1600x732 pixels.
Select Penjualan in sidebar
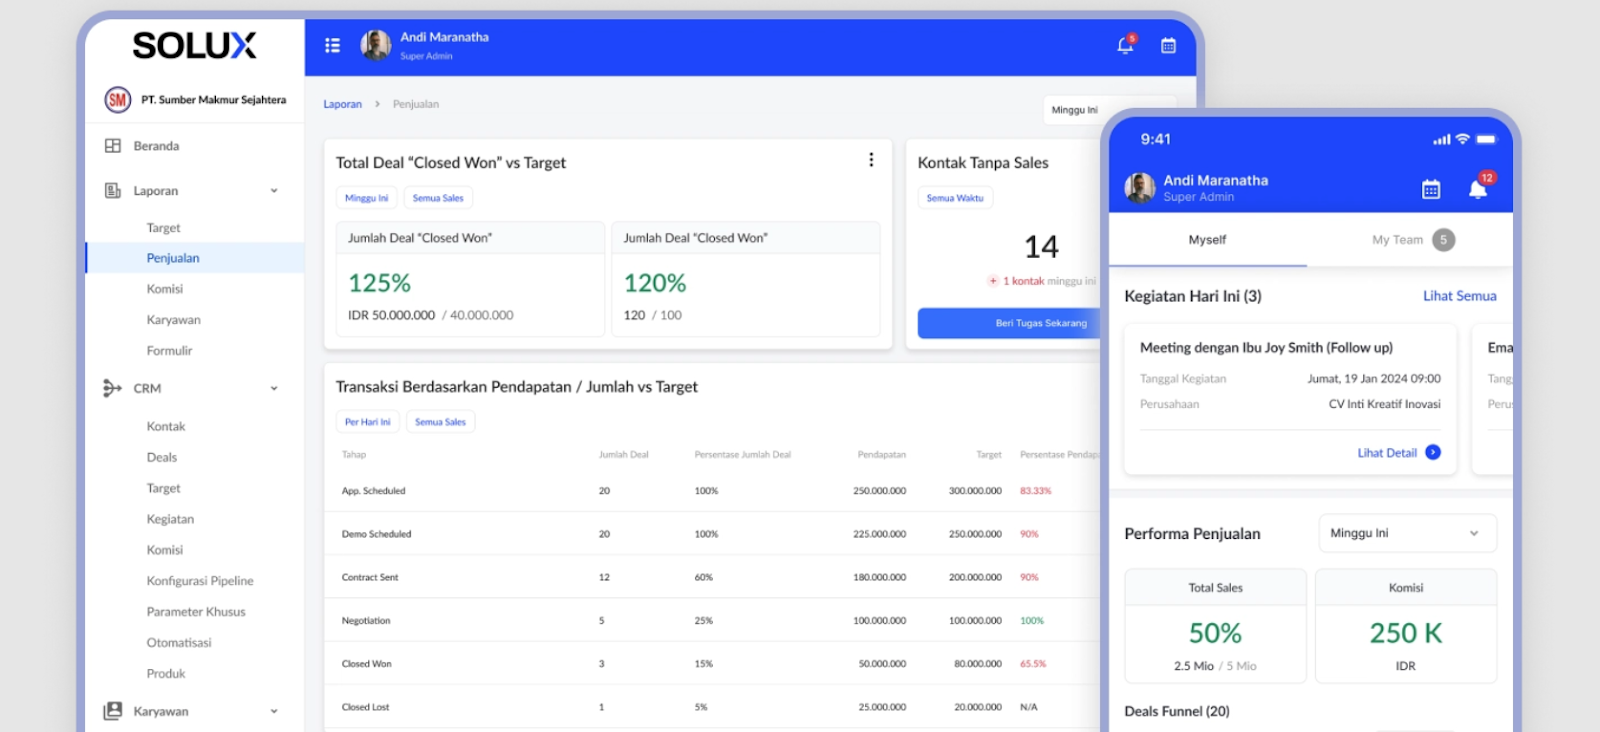coord(195,258)
